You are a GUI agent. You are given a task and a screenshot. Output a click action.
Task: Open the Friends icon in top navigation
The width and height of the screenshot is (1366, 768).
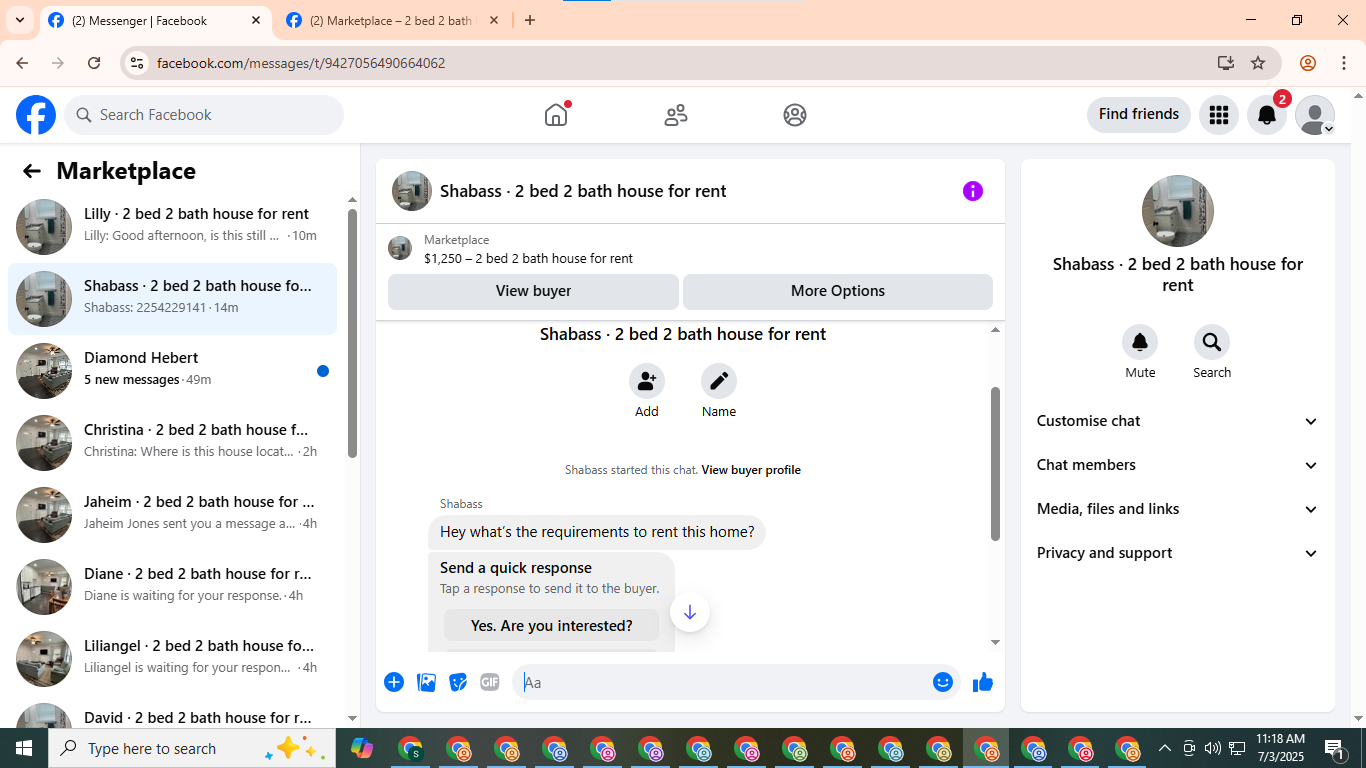point(676,115)
